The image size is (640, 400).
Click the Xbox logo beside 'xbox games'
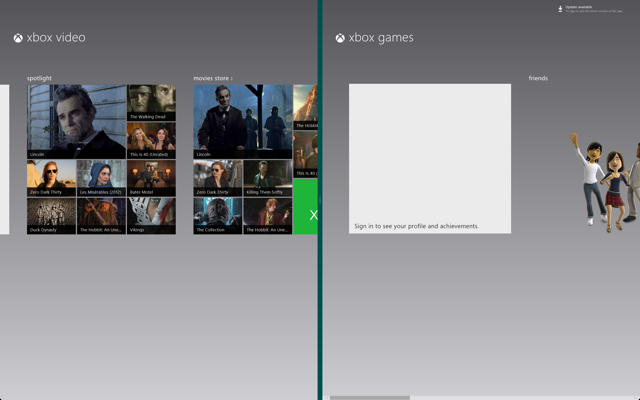click(340, 38)
